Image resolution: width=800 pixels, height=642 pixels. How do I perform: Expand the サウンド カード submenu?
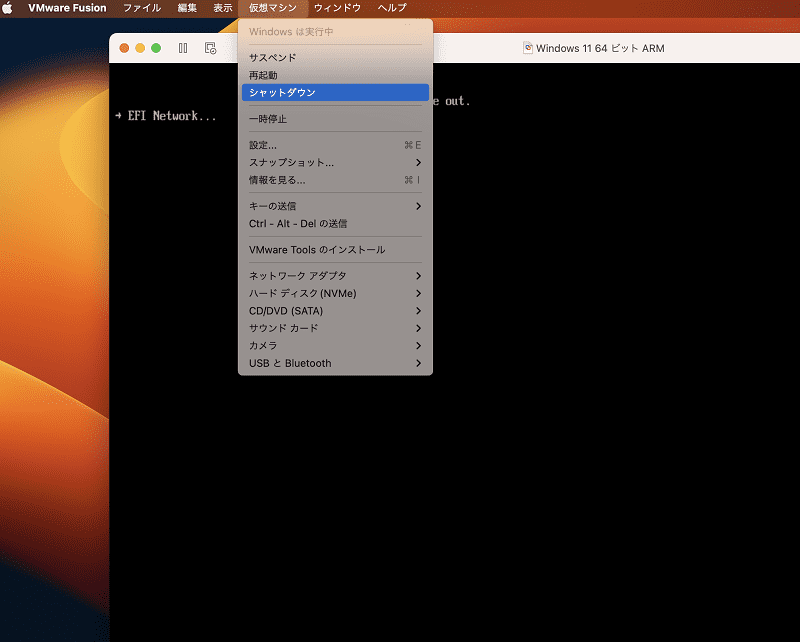click(335, 328)
